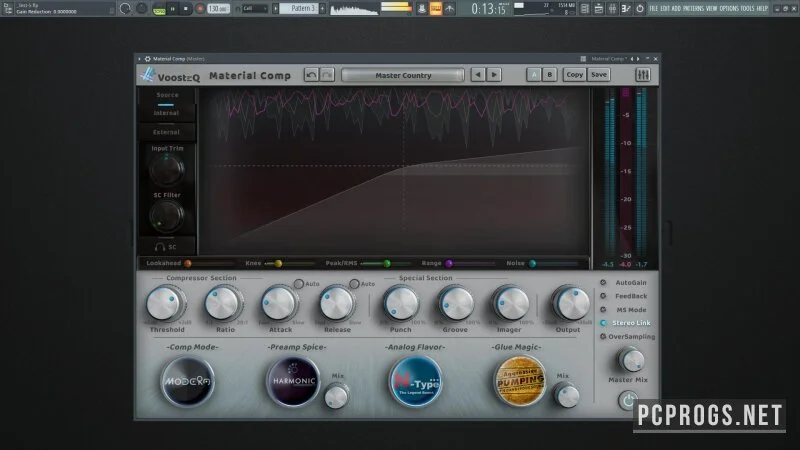This screenshot has height=450, width=800.
Task: Open PATTERNS menu in FL Studio
Action: (x=693, y=9)
